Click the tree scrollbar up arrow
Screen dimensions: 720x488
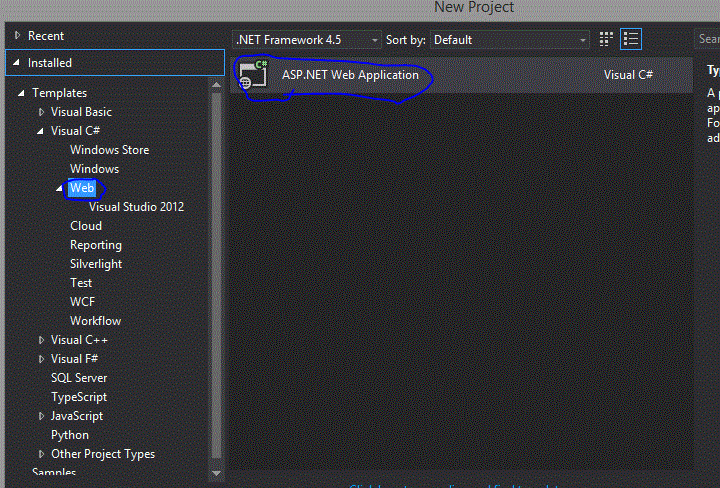pyautogui.click(x=217, y=84)
